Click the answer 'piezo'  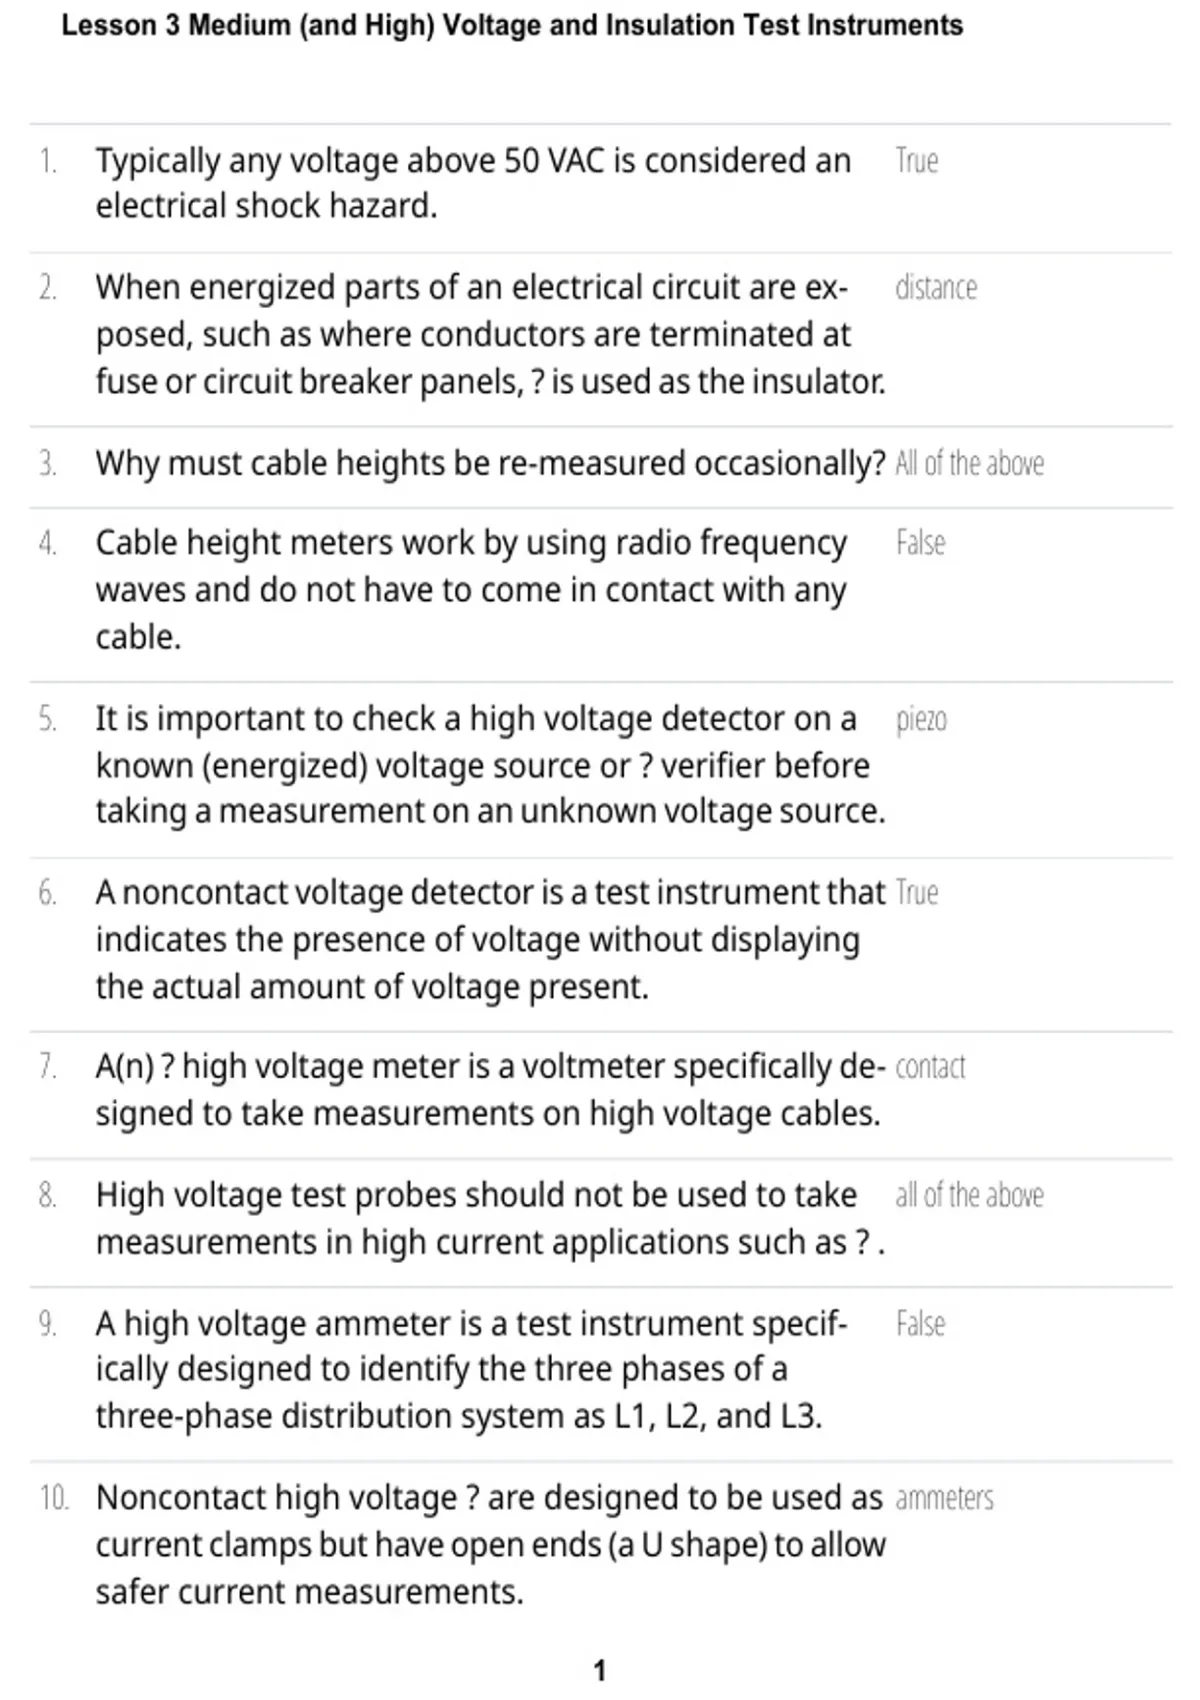point(921,720)
